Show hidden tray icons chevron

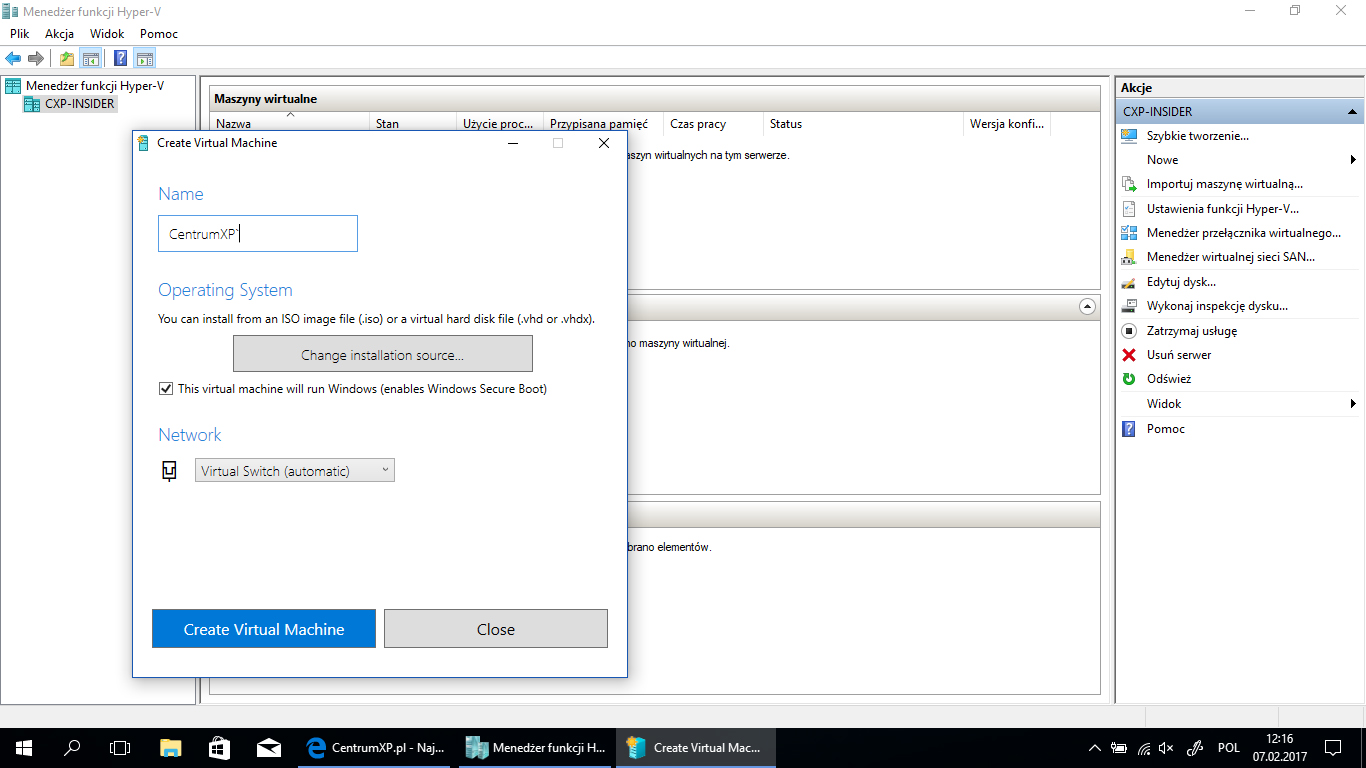pos(1096,747)
